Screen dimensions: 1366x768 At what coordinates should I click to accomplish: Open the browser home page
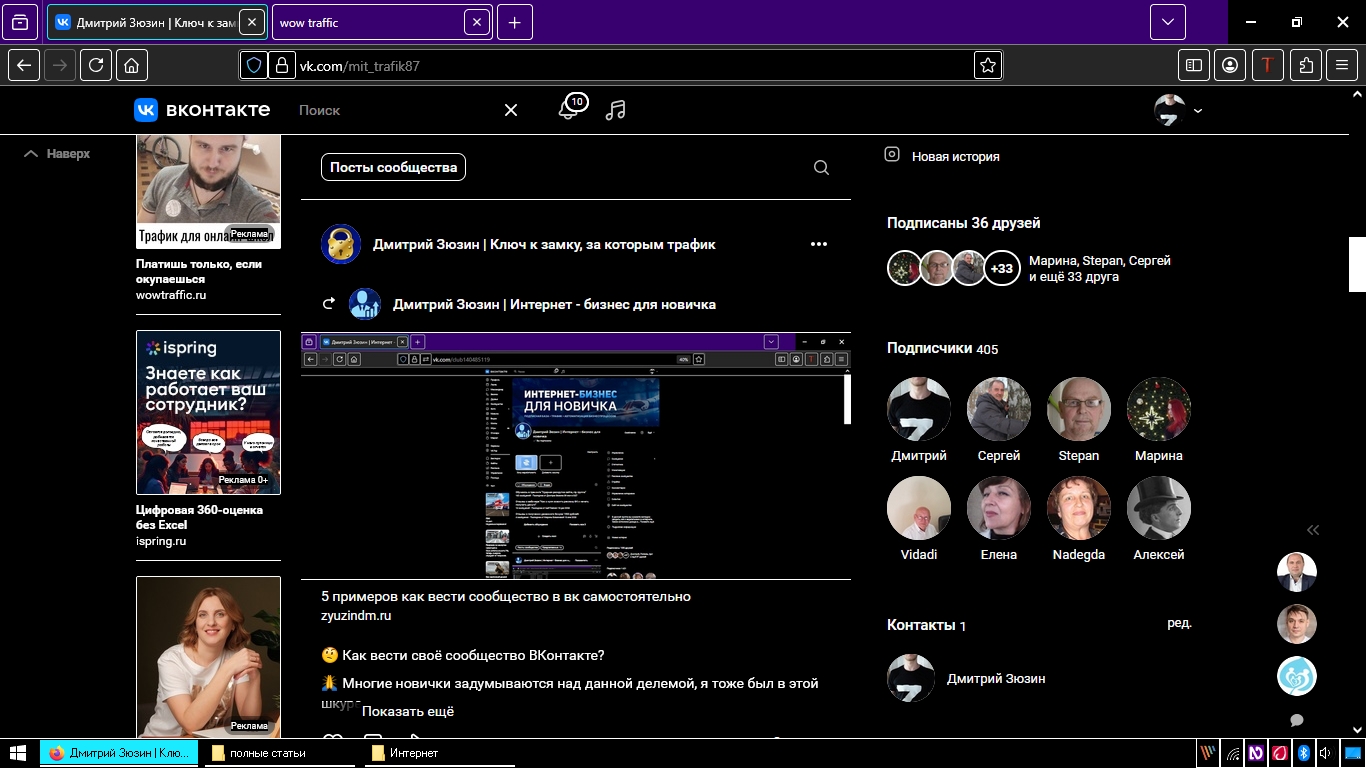(132, 66)
